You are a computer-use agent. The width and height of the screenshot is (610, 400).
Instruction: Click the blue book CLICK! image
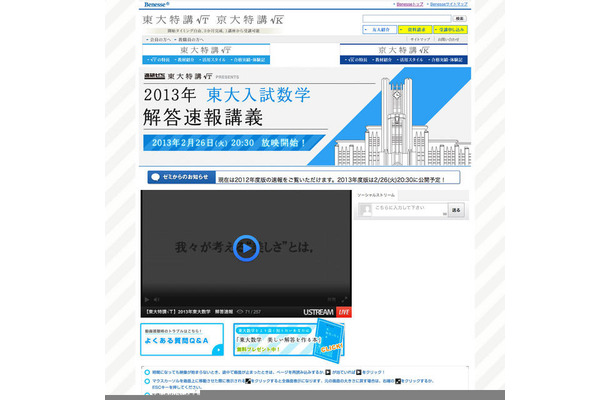click(329, 339)
